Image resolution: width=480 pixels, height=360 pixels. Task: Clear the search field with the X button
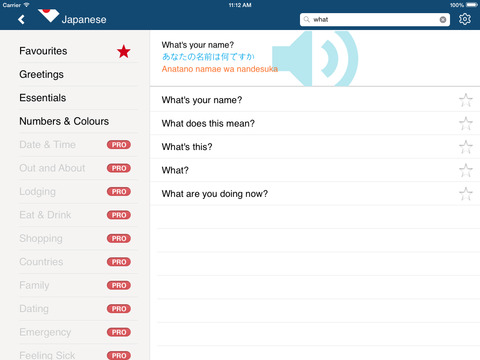[x=443, y=20]
